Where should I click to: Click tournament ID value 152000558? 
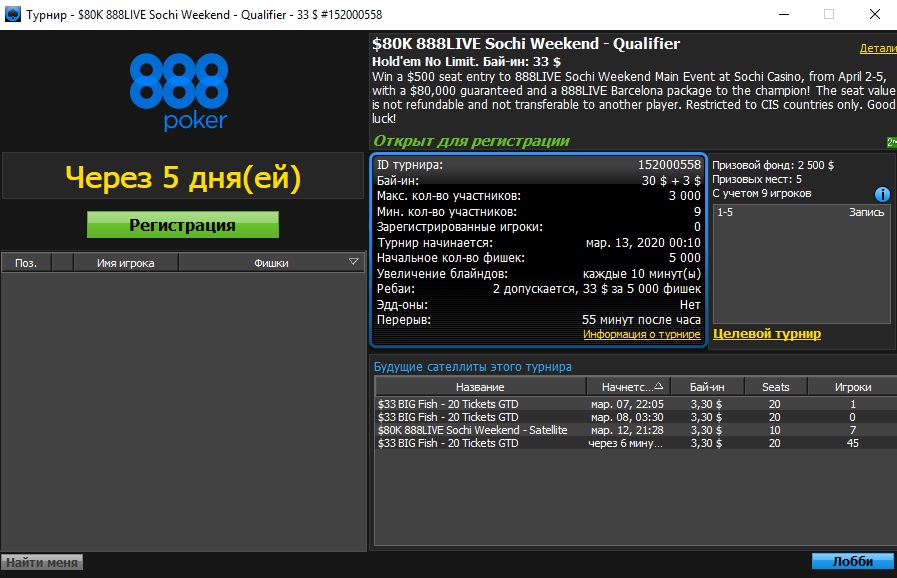point(669,165)
